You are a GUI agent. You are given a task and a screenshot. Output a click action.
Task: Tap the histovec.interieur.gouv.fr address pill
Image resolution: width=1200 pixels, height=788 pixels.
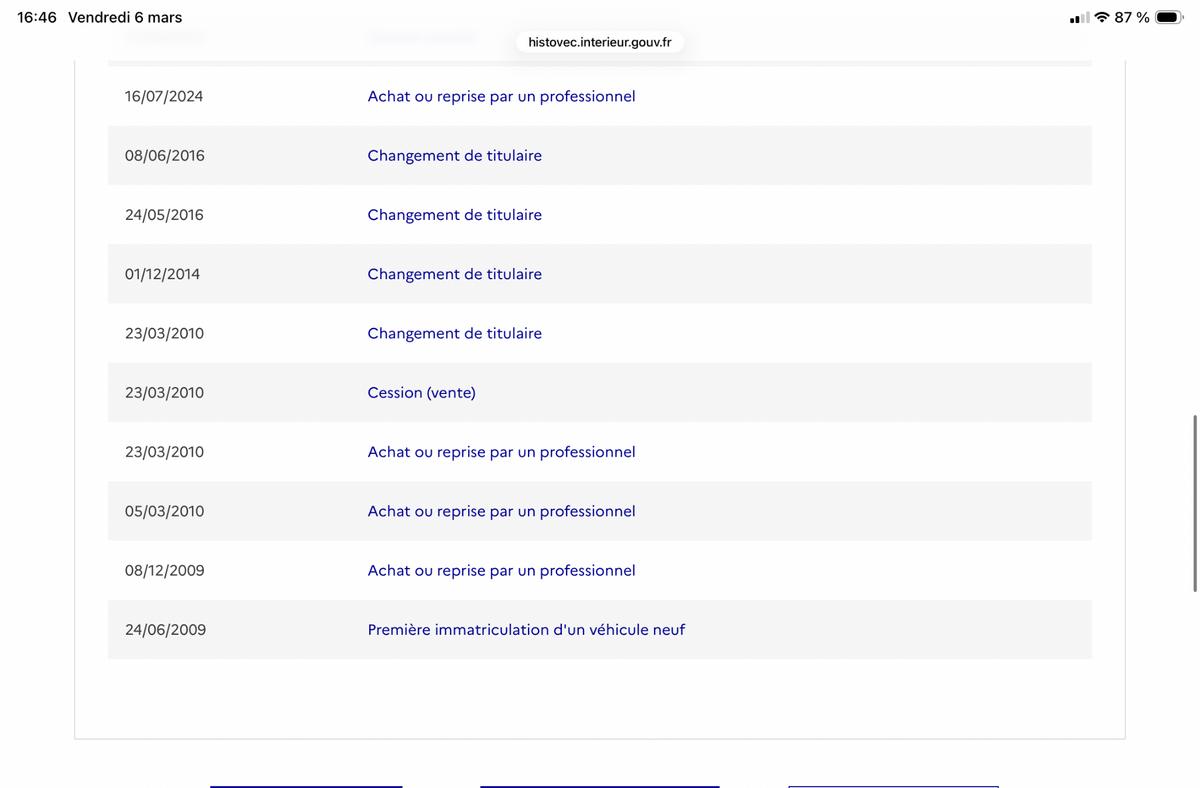(x=600, y=43)
